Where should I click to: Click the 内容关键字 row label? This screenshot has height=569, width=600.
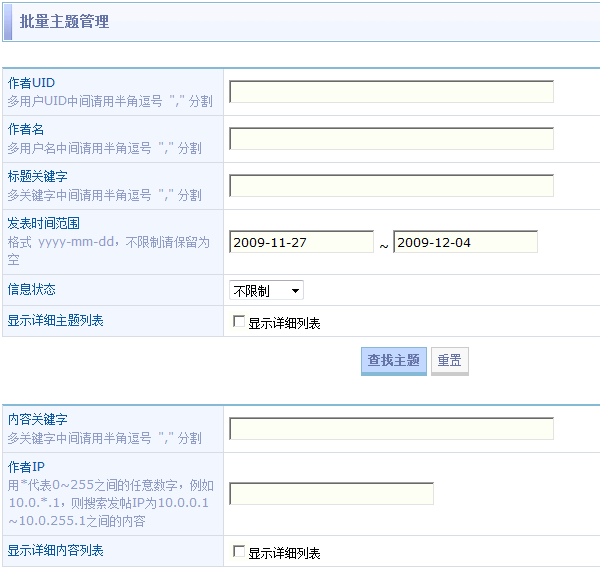tap(37, 419)
